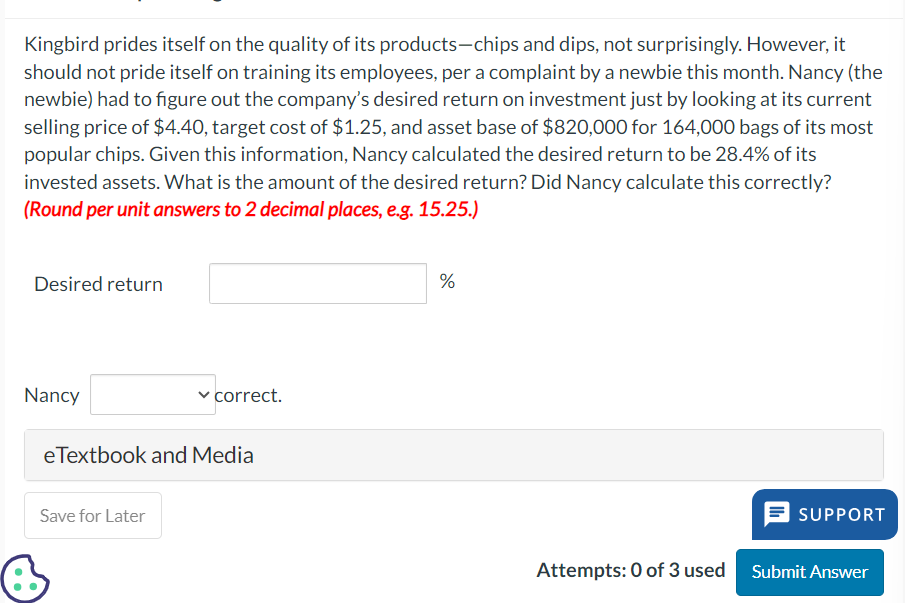905x603 pixels.
Task: Click the SUPPORT label text
Action: click(841, 514)
